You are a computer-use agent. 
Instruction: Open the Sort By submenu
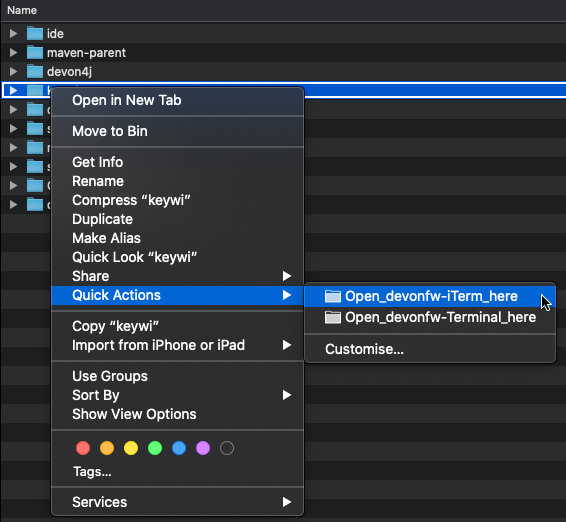177,395
